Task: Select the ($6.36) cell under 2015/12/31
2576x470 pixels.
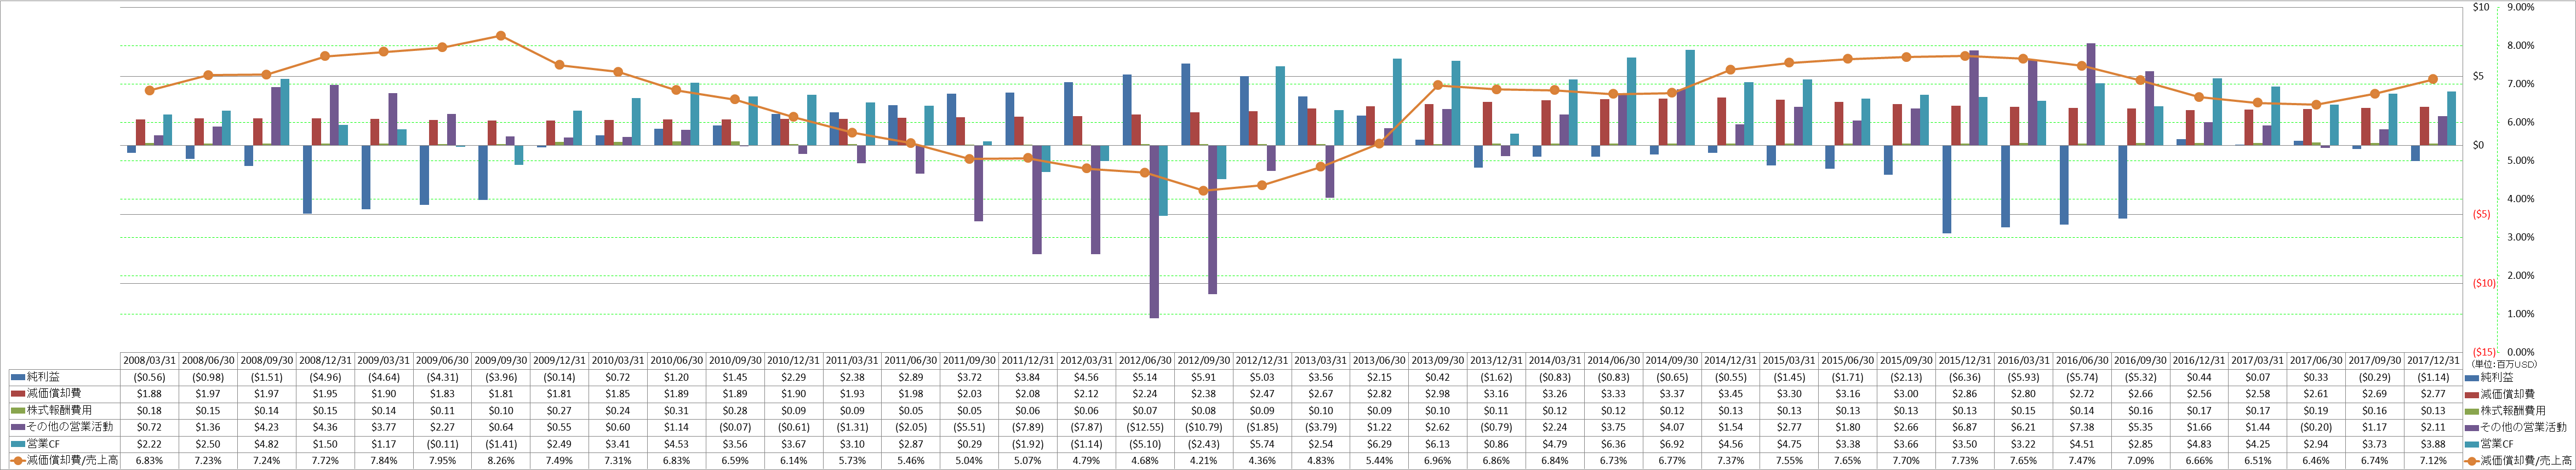Action: [x=1963, y=377]
